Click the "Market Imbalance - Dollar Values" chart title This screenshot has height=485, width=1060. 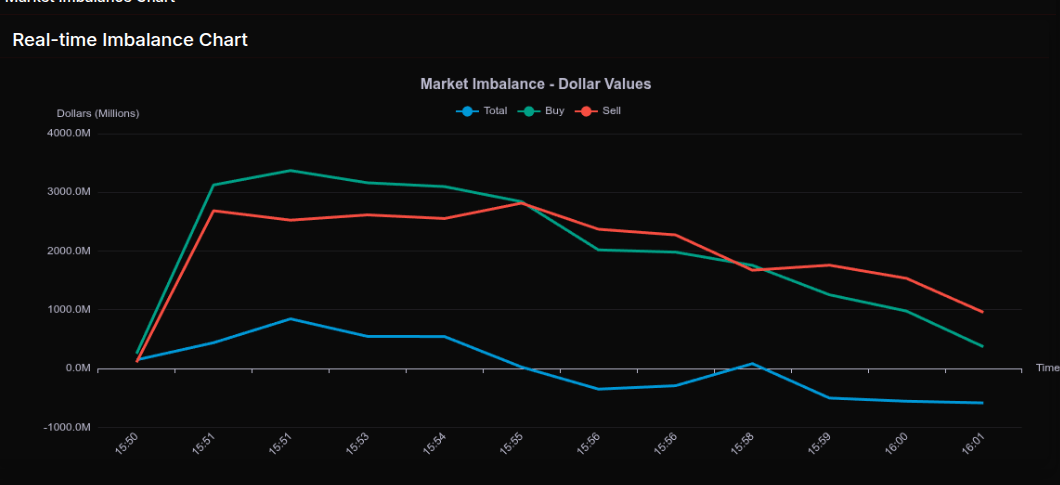[x=535, y=84]
